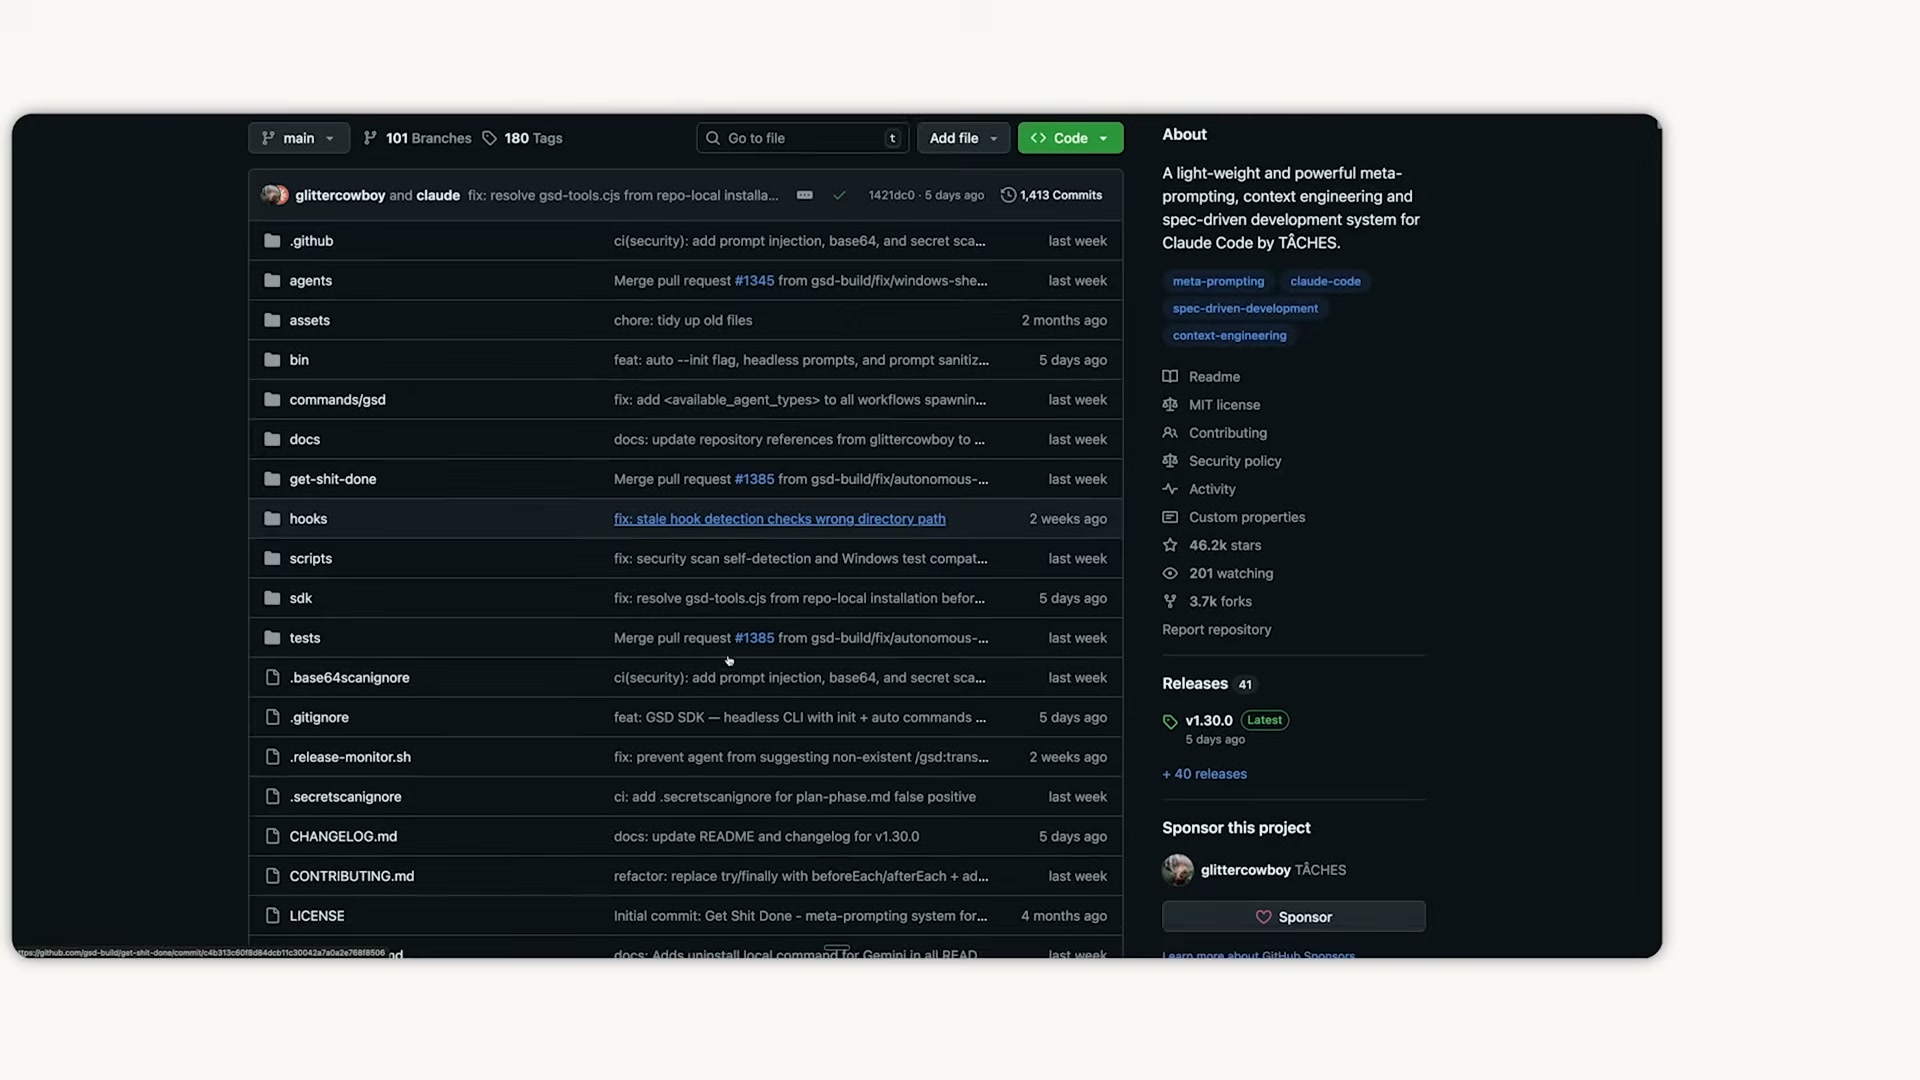Click folder icon beside agents
Screen dimensions: 1920x1080
pyautogui.click(x=272, y=281)
